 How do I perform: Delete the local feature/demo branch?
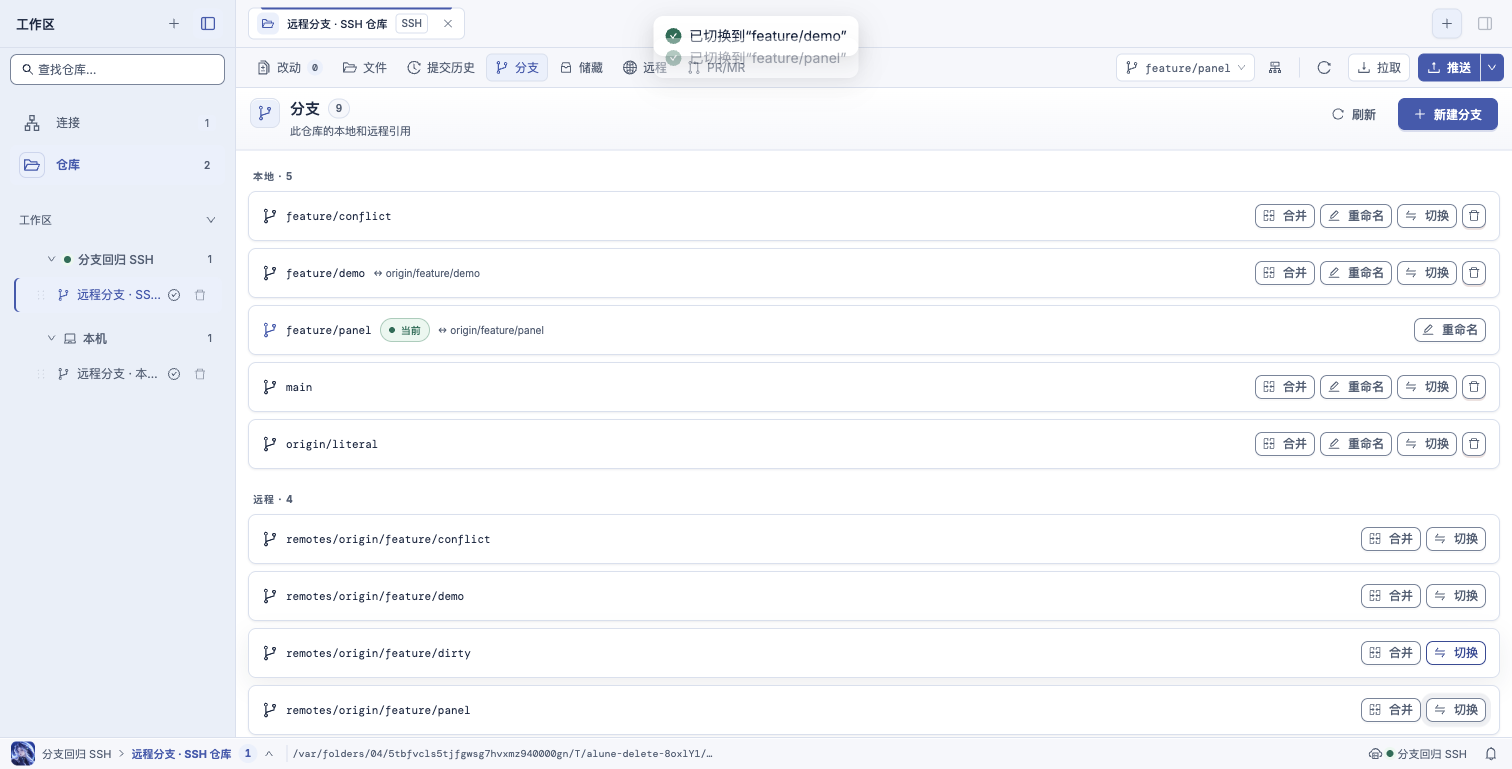1474,273
